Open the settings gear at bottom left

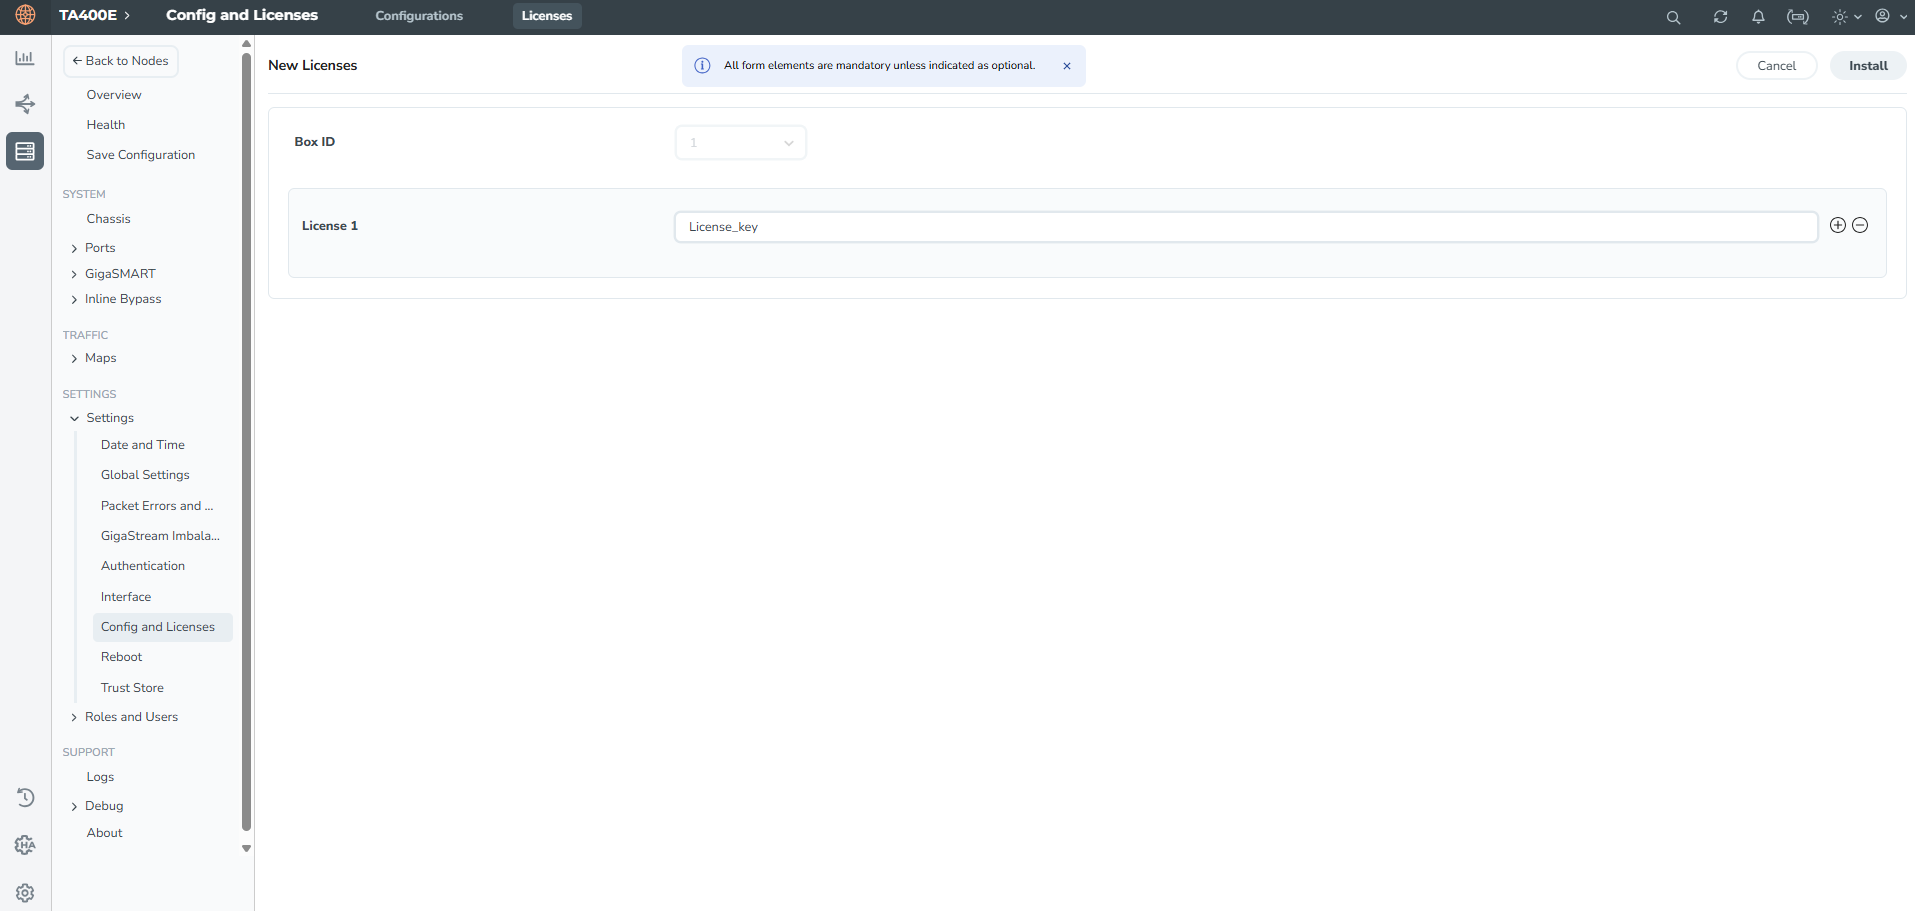click(25, 893)
